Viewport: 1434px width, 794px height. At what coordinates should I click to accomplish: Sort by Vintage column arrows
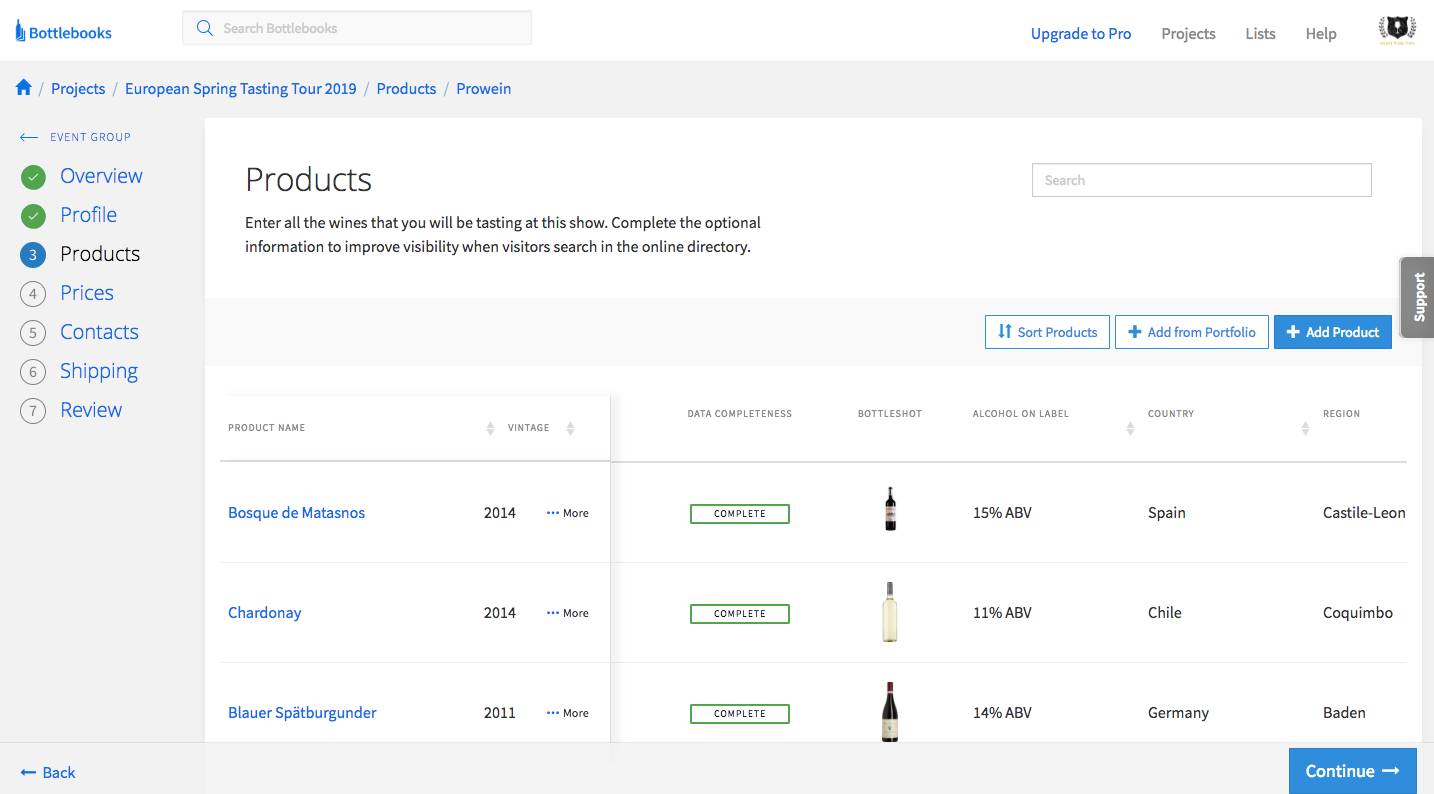click(570, 428)
